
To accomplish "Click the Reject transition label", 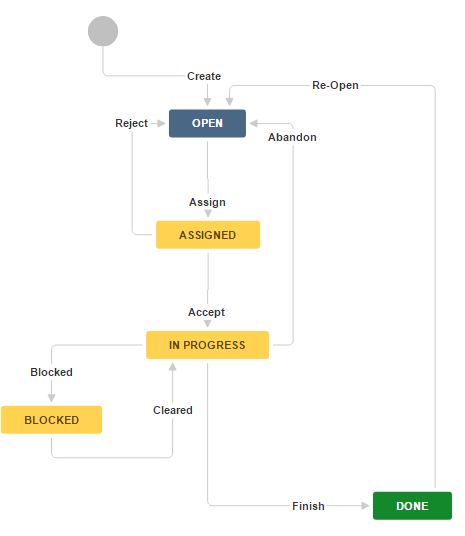I will (x=132, y=123).
